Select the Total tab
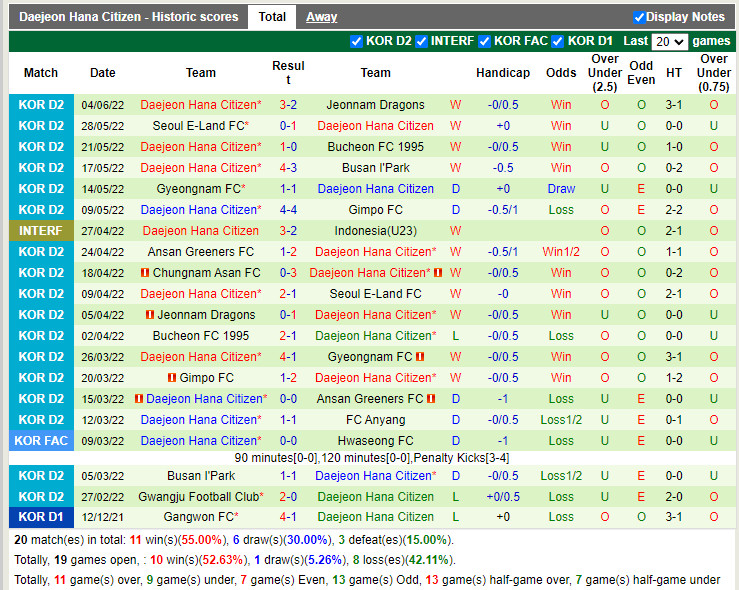Viewport: 739px width, 590px height. 272,17
